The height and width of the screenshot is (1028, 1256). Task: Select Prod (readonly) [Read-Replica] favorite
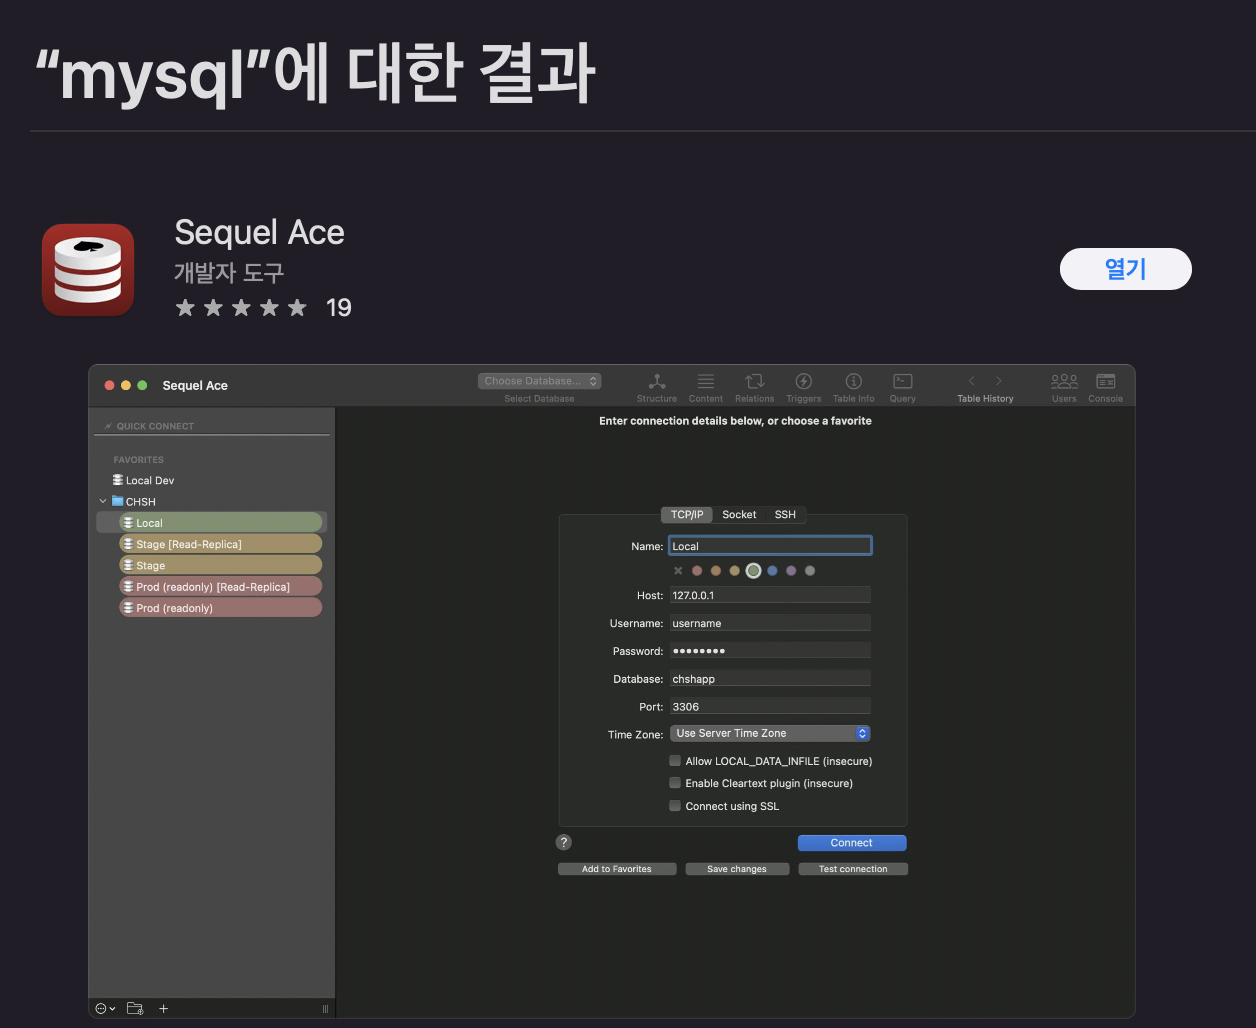(221, 587)
